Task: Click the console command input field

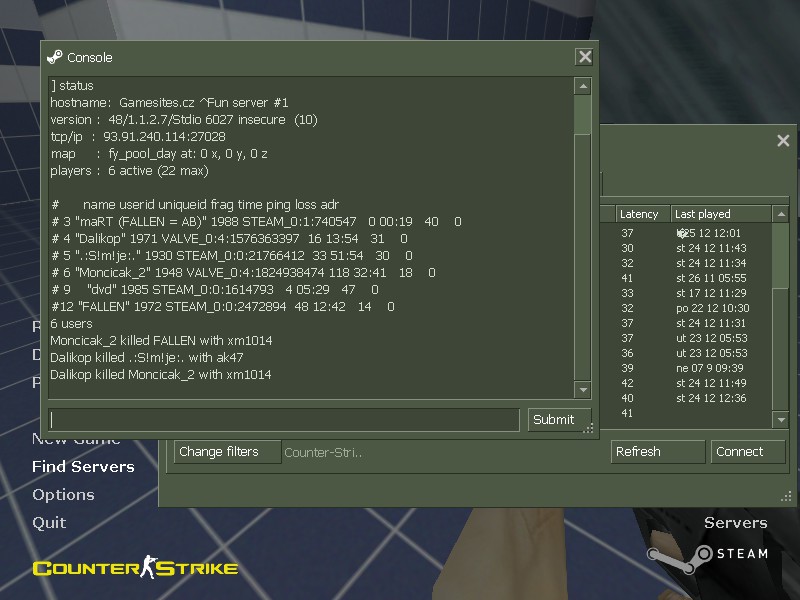Action: (x=284, y=420)
